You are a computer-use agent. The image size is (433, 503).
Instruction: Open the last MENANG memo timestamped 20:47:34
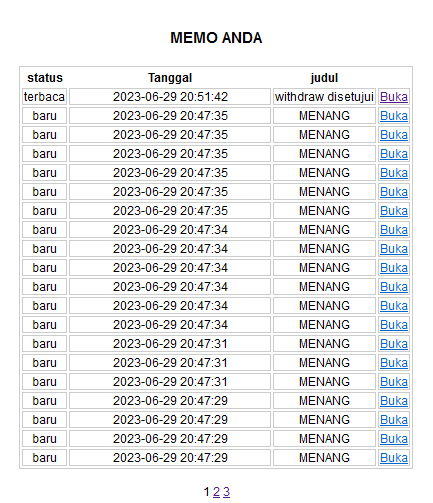(x=394, y=325)
